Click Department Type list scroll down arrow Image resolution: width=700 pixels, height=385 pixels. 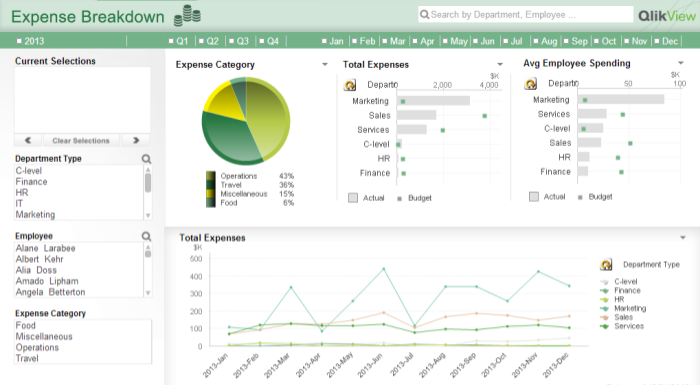148,216
